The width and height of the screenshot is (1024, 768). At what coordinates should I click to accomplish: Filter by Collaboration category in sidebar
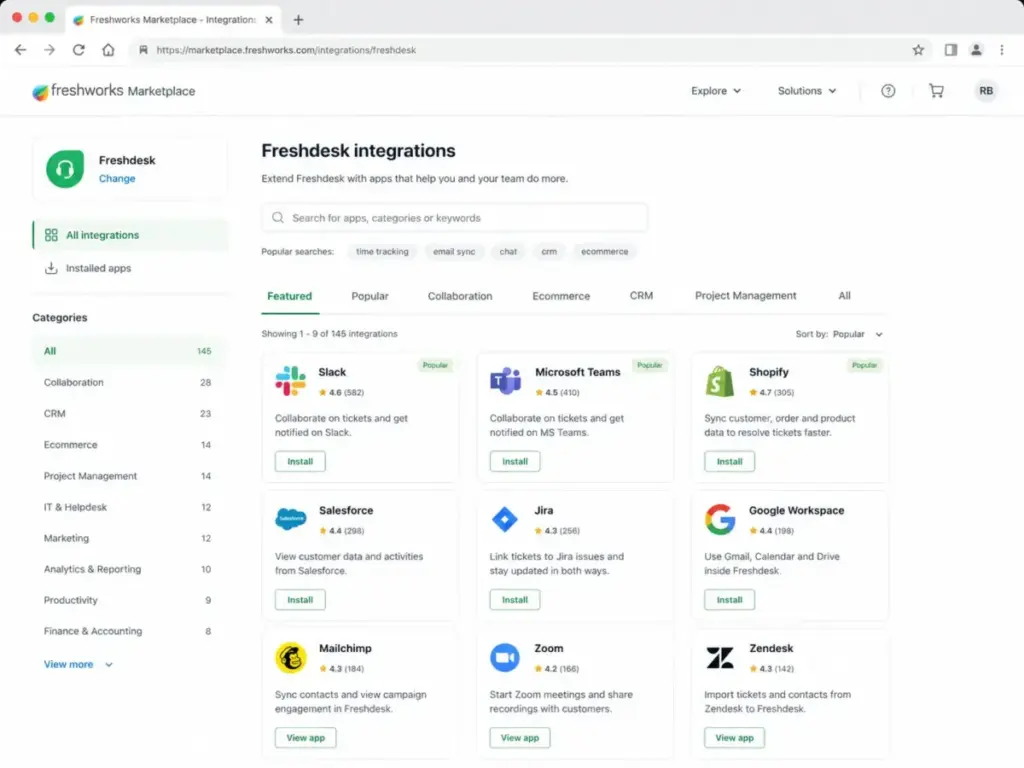pyautogui.click(x=129, y=382)
